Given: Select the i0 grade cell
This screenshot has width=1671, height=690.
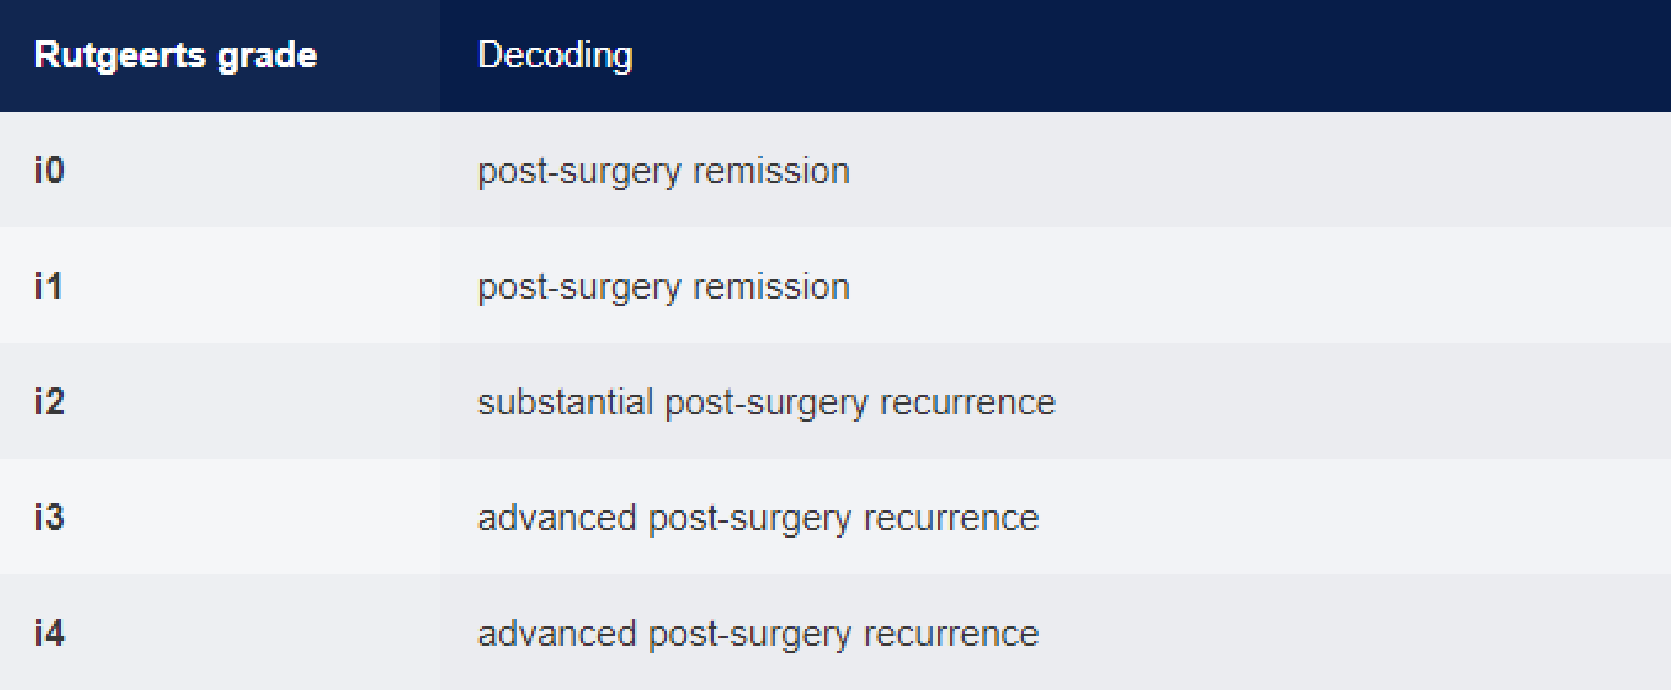Looking at the screenshot, I should [49, 170].
